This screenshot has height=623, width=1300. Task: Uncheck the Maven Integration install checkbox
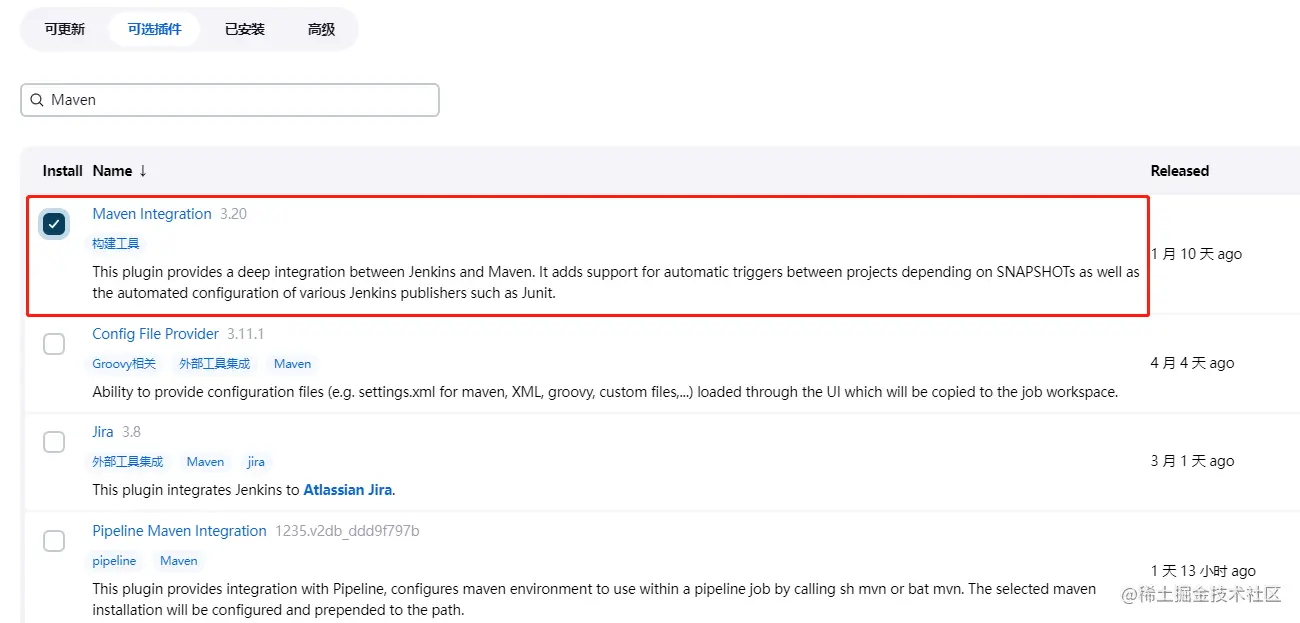tap(54, 224)
